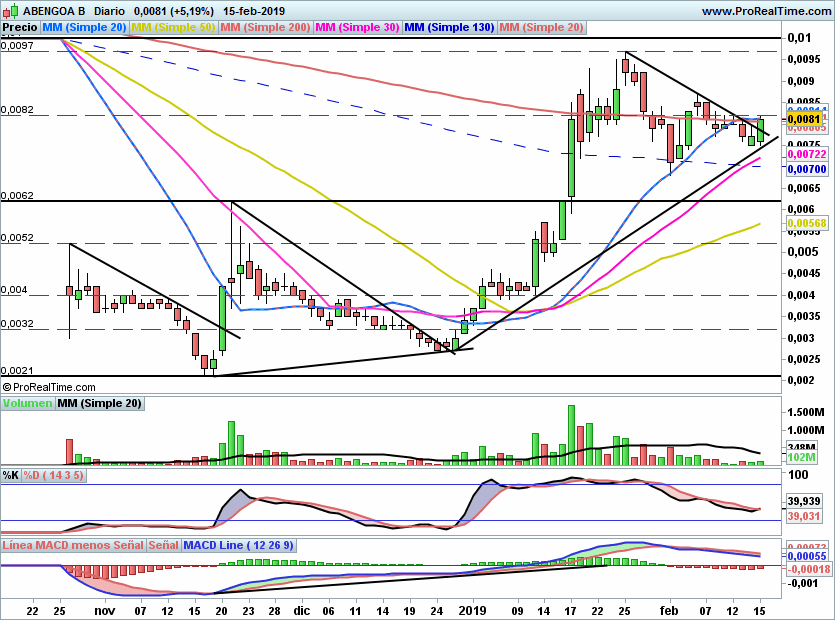
Task: Click the Diario timeframe text
Action: [109, 11]
